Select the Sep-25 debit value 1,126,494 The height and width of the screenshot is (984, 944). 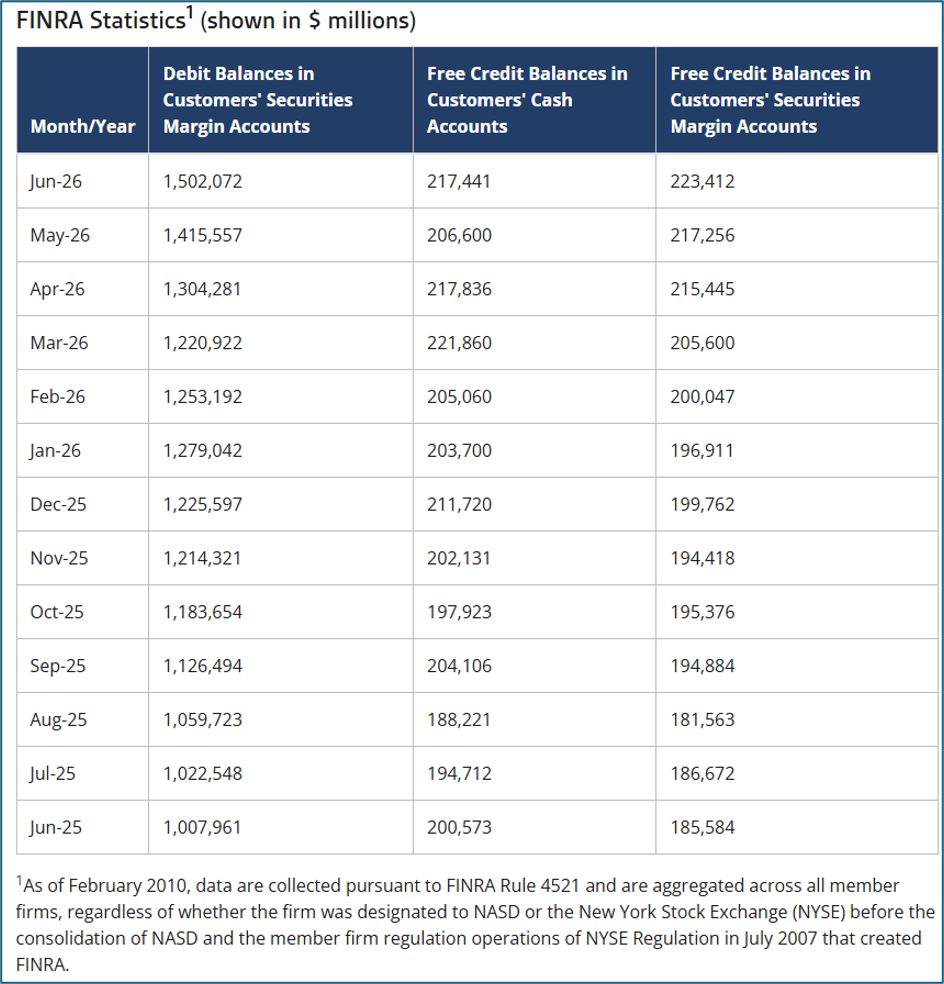[x=202, y=666]
